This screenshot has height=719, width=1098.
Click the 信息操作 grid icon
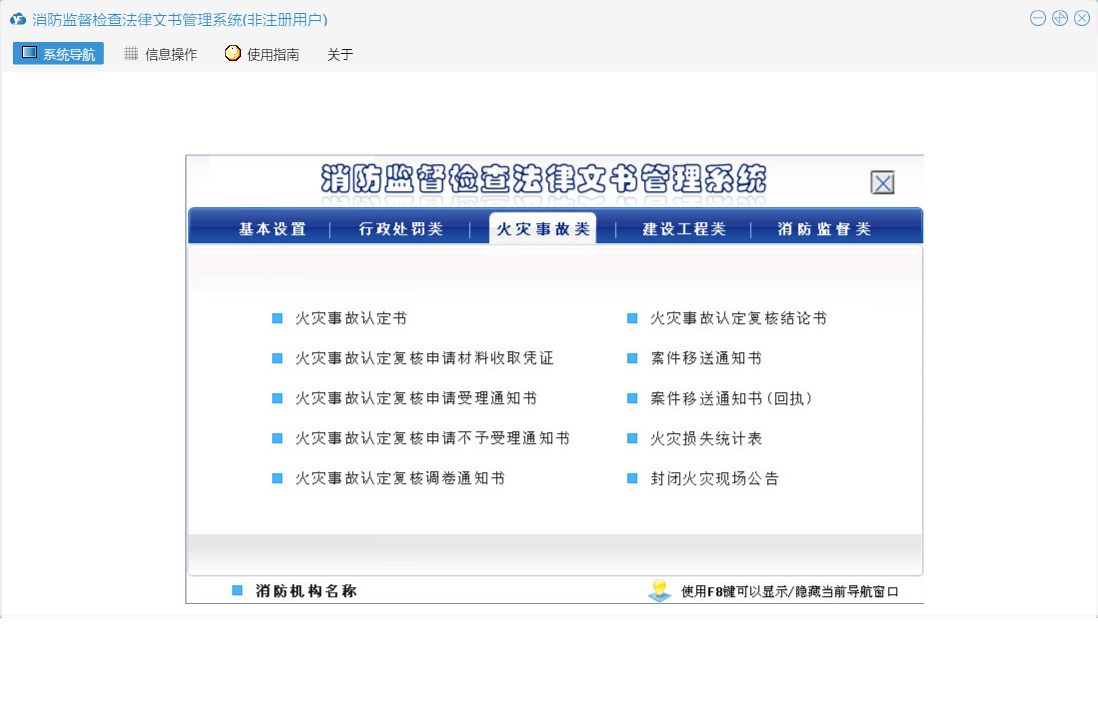pos(131,54)
